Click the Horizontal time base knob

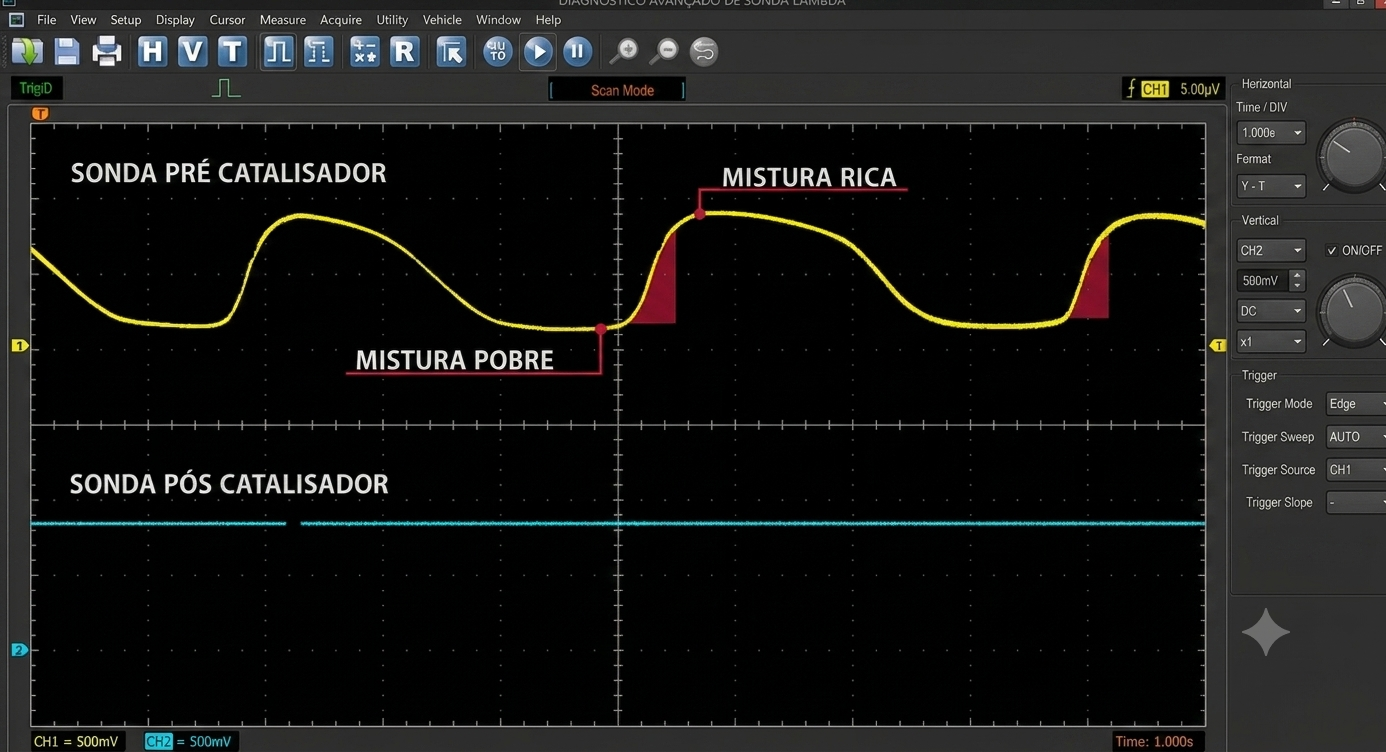coord(1353,158)
